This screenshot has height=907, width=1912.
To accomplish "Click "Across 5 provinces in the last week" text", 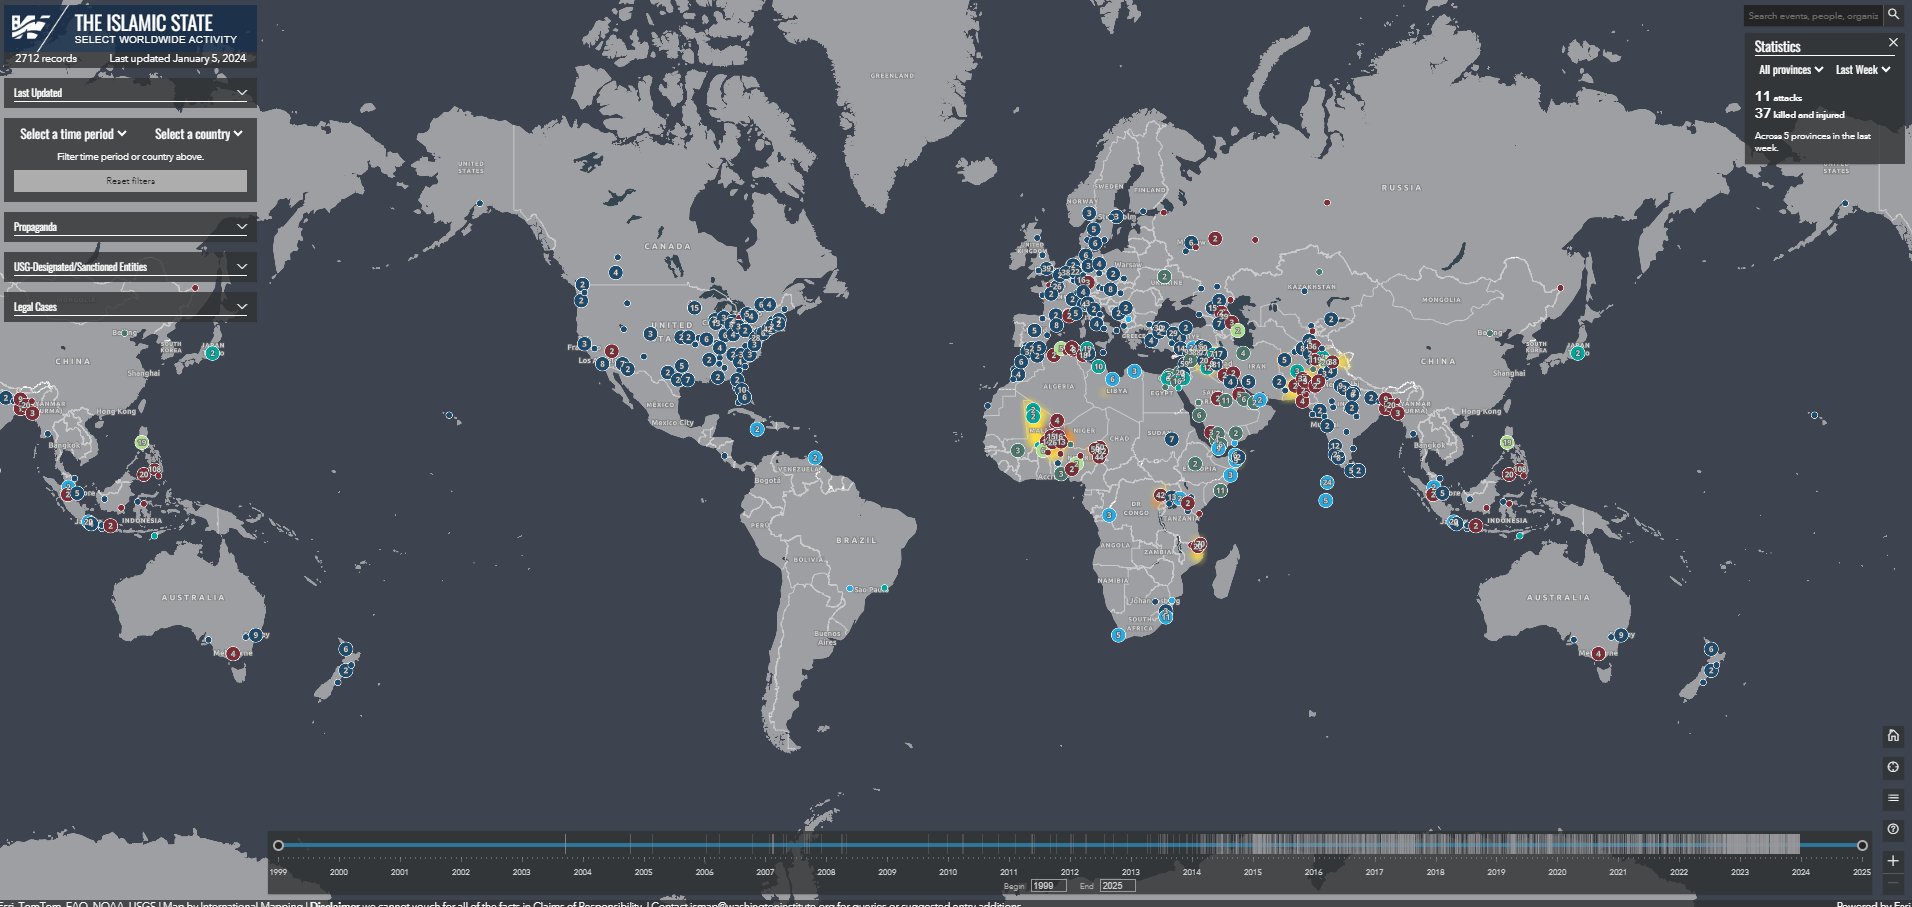I will click(x=1812, y=142).
